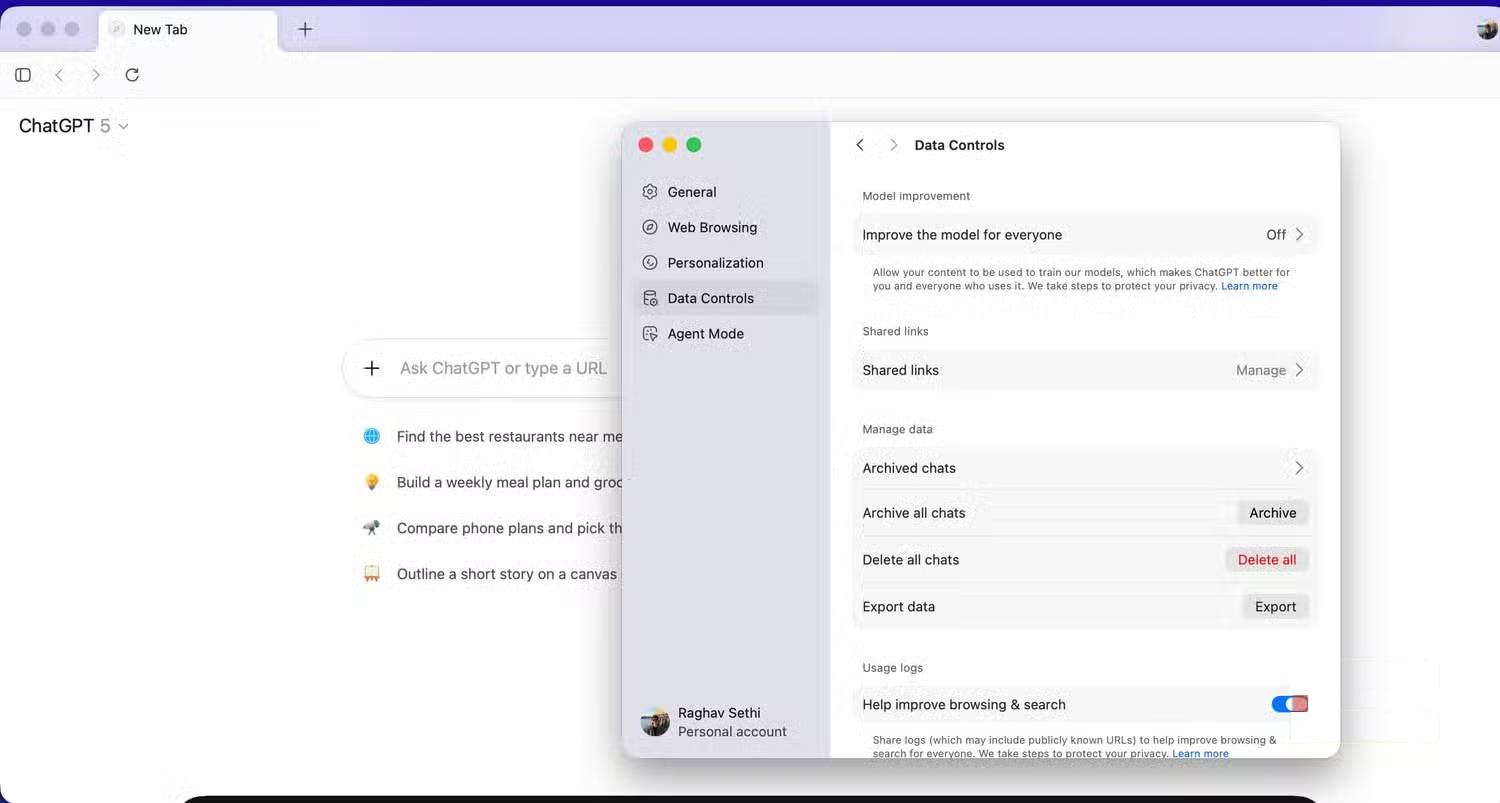
Task: Click the Export data button
Action: tap(1275, 607)
